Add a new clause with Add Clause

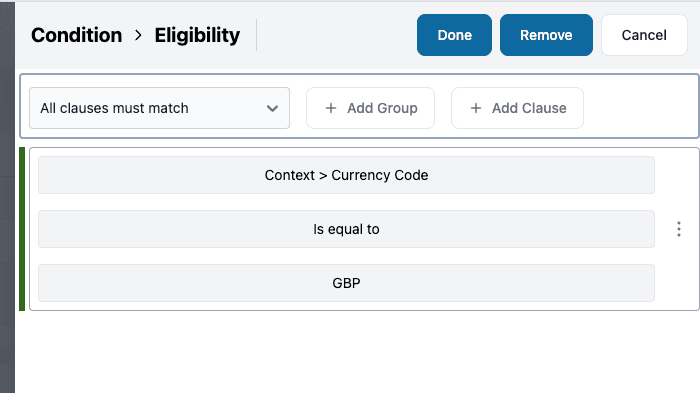pos(517,108)
